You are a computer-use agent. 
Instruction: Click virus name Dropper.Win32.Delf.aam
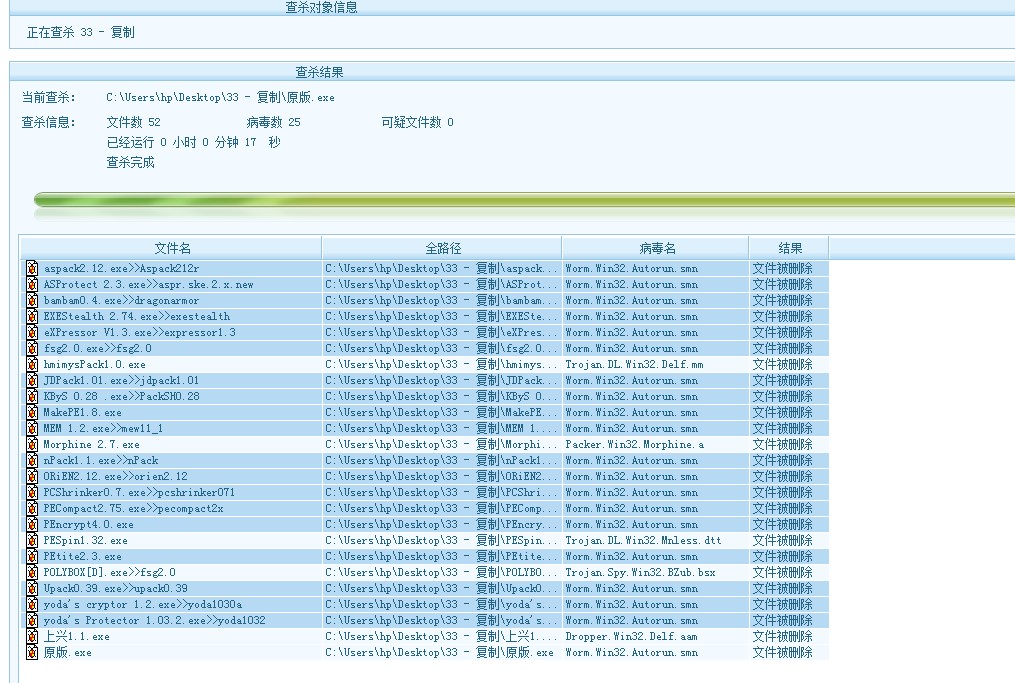click(x=631, y=636)
